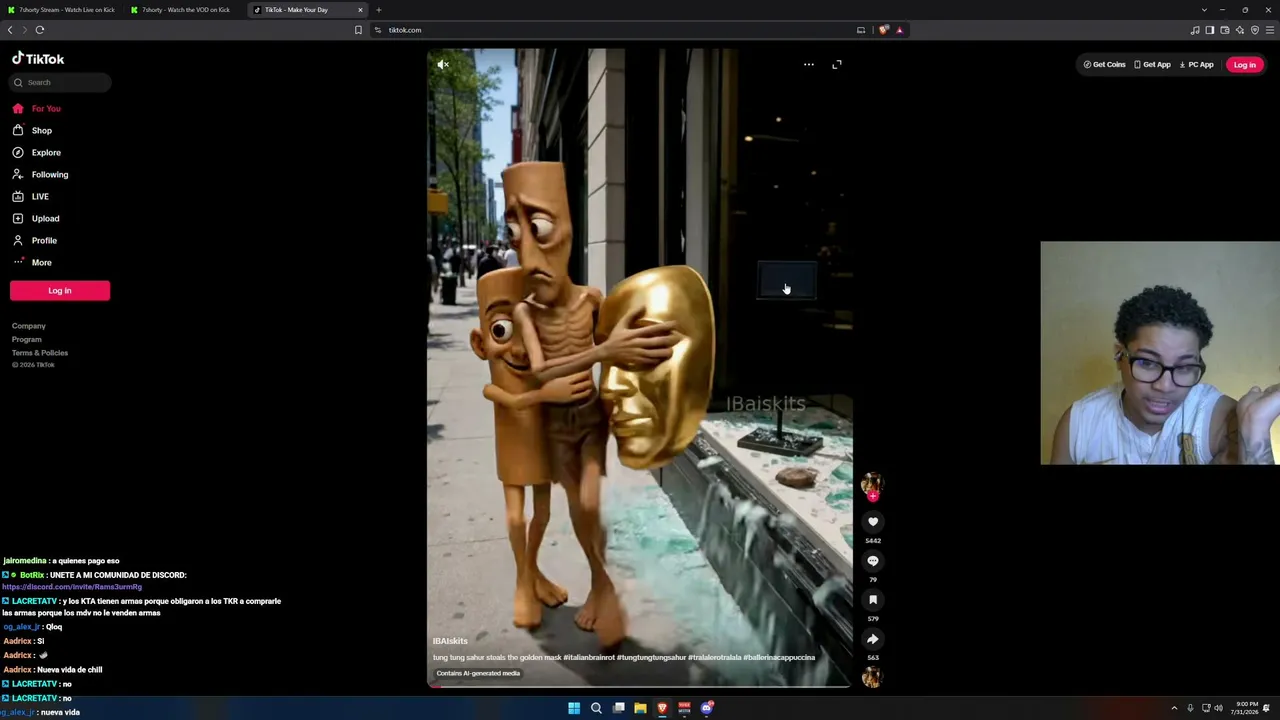Follow the creator via avatar plus badge
The height and width of the screenshot is (720, 1280).
[873, 494]
